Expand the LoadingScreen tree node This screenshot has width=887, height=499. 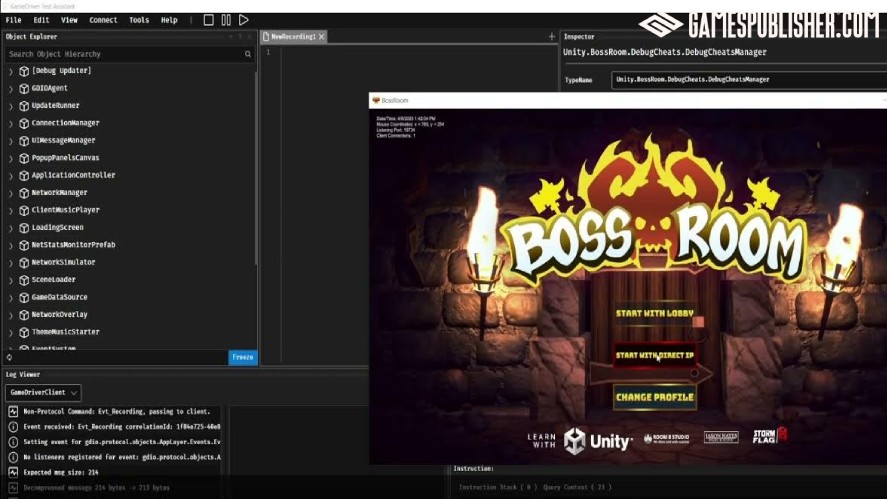coord(11,229)
